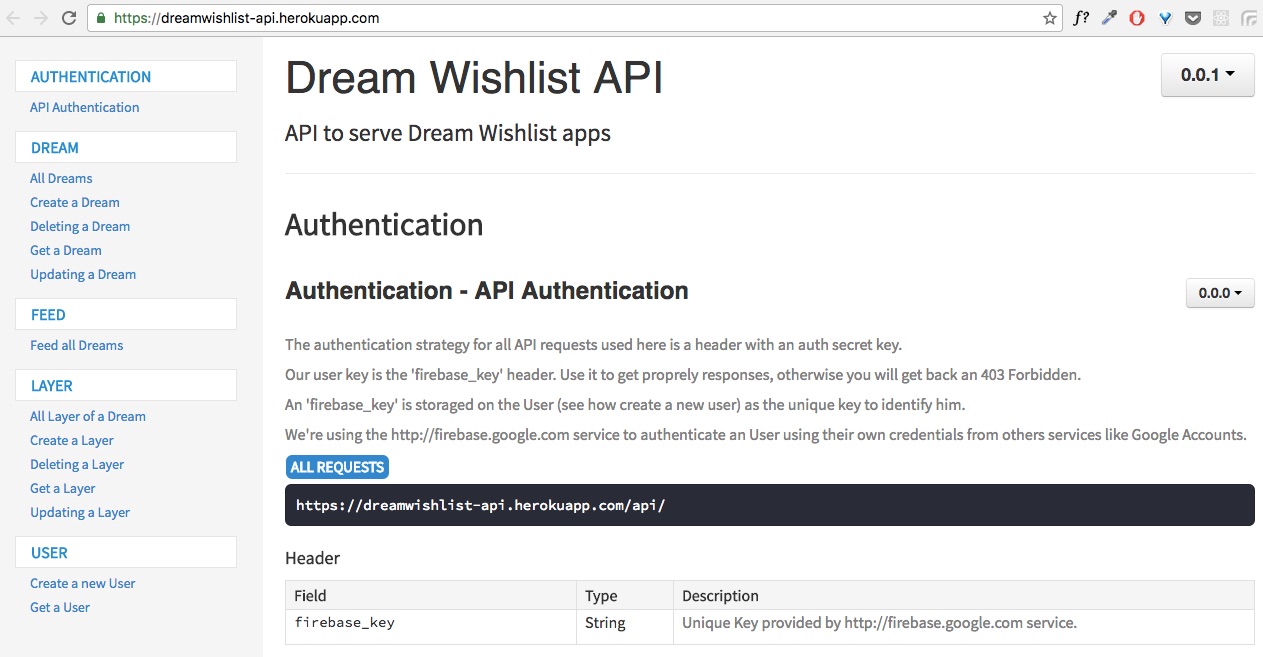Click the firebase_key table cell
This screenshot has height=657, width=1263.
431,627
